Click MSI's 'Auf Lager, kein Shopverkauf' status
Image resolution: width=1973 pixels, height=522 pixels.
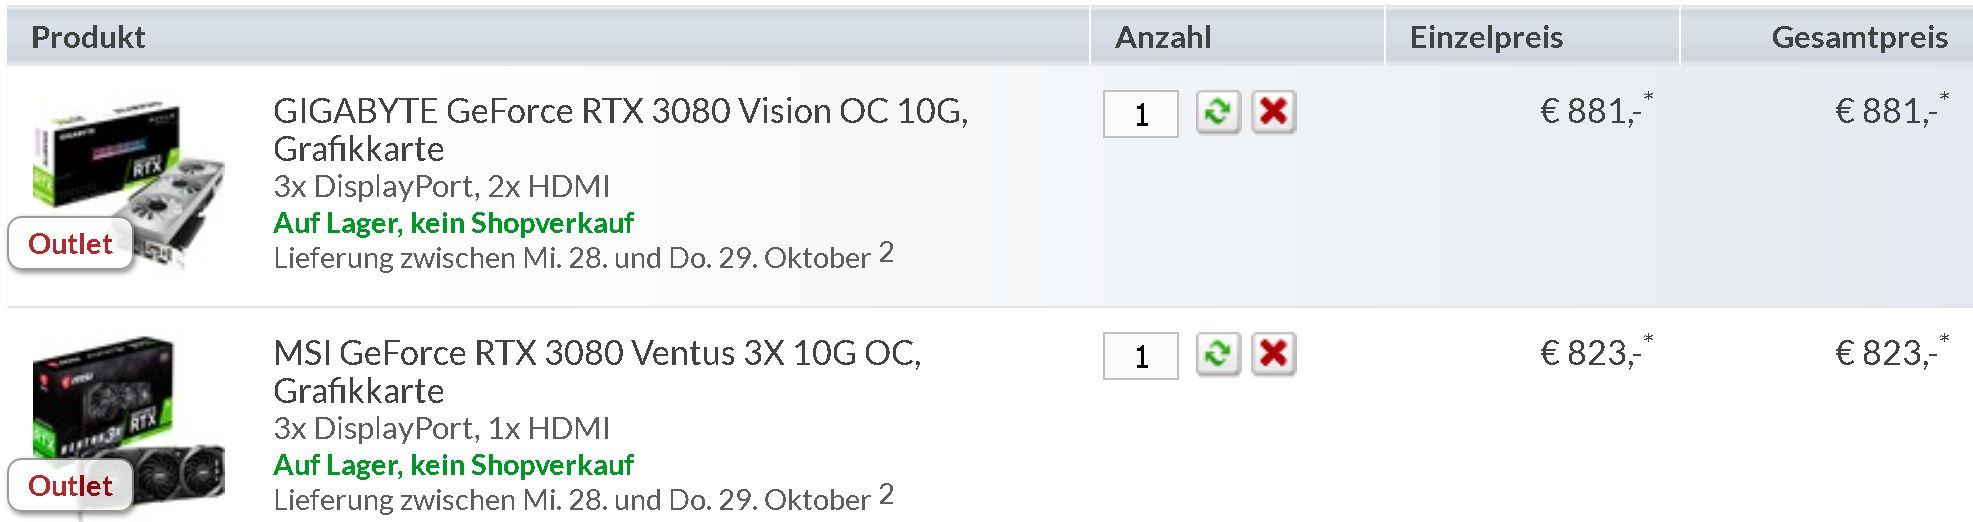coord(453,465)
